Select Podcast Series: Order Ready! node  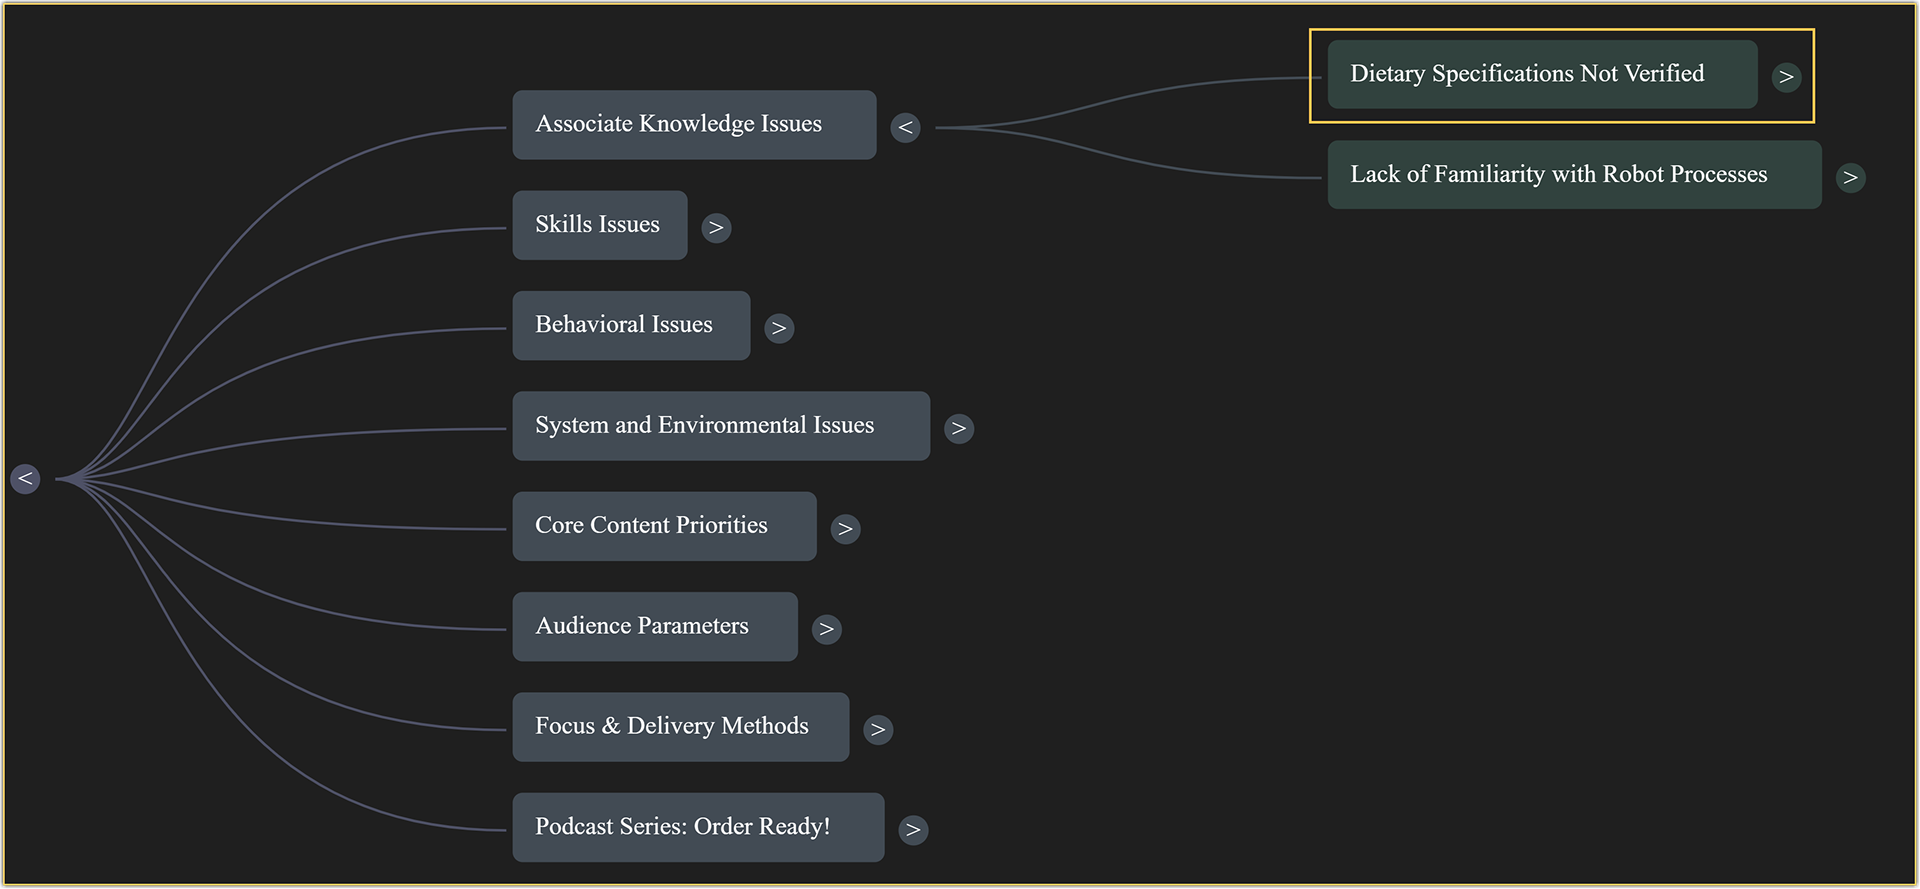pos(698,827)
